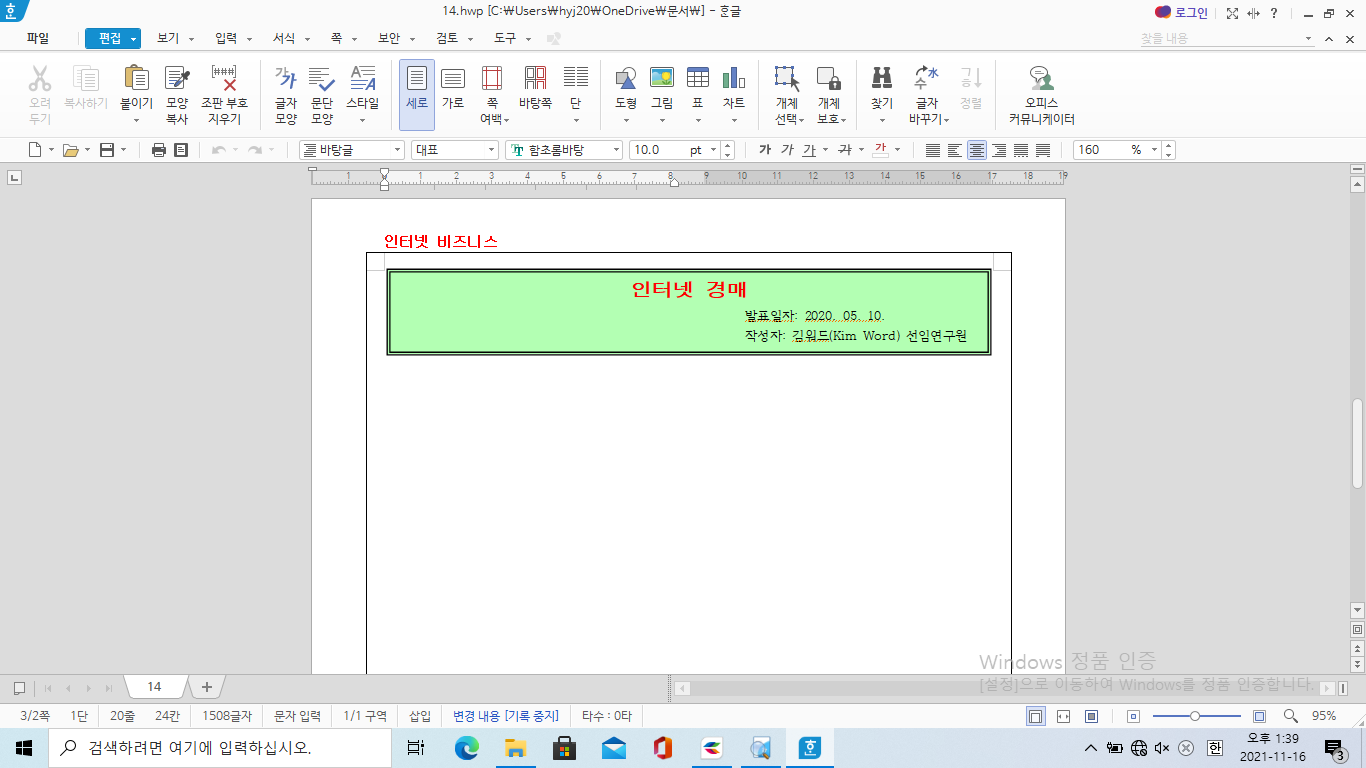Viewport: 1366px width, 768px height.
Task: Open the font size dropdown arrow
Action: point(714,150)
